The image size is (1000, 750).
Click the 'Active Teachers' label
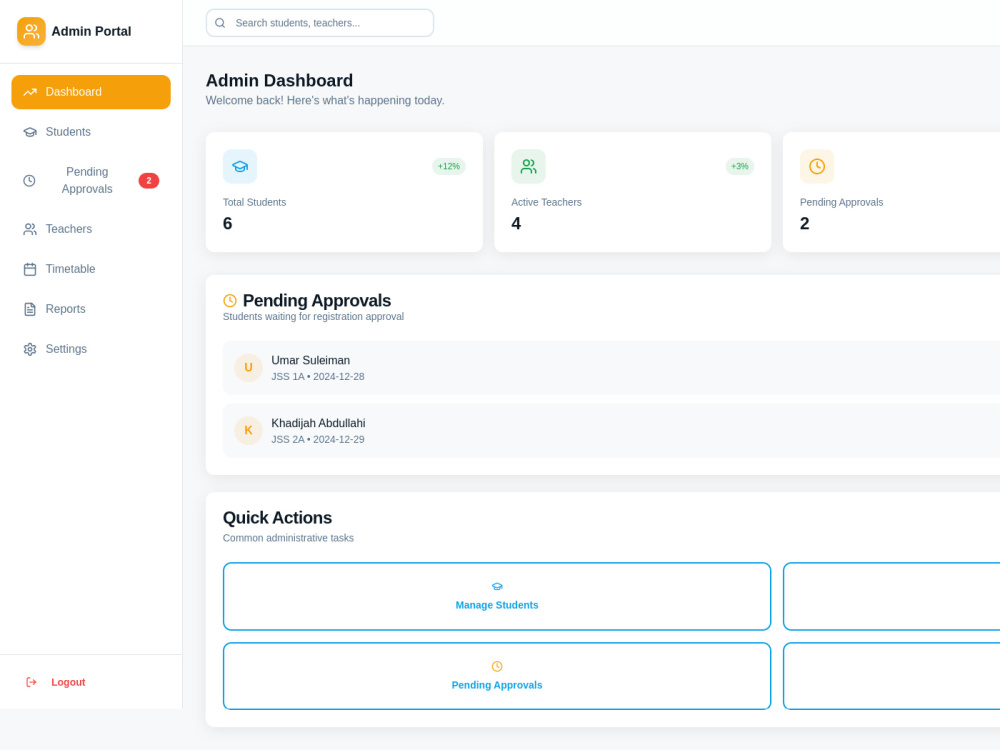click(547, 202)
